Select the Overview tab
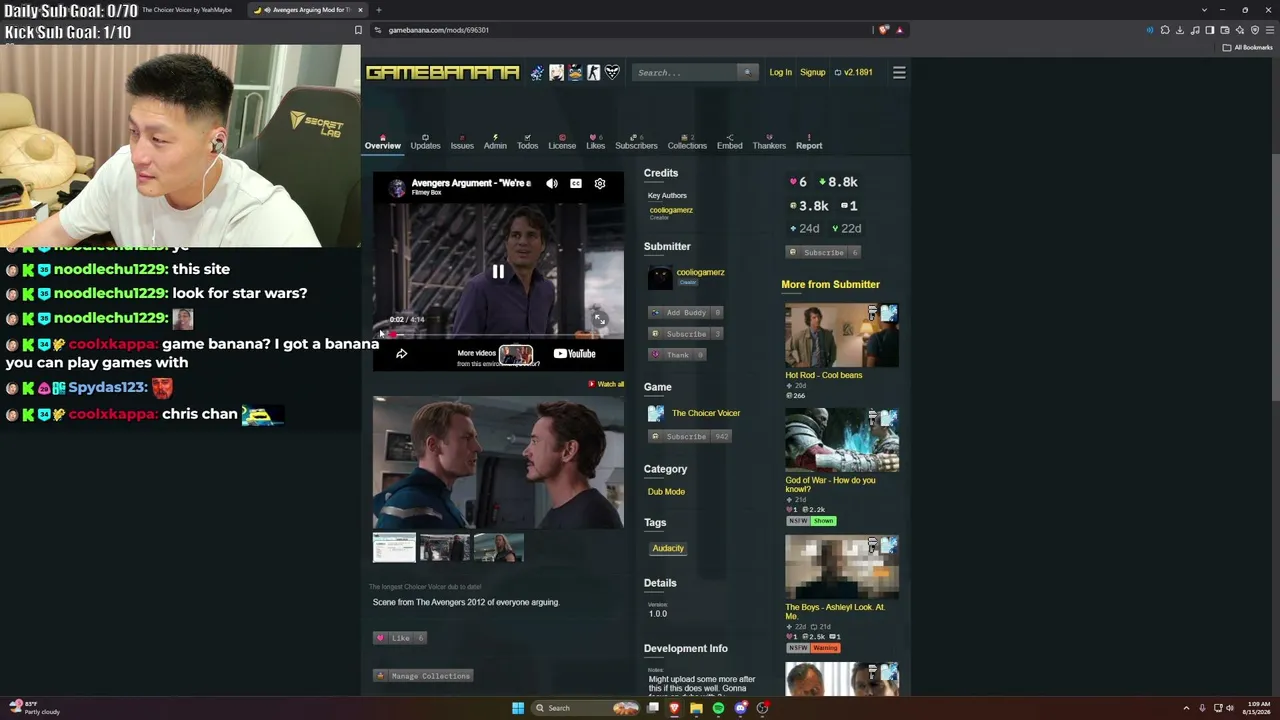Image resolution: width=1280 pixels, height=720 pixels. (x=382, y=142)
